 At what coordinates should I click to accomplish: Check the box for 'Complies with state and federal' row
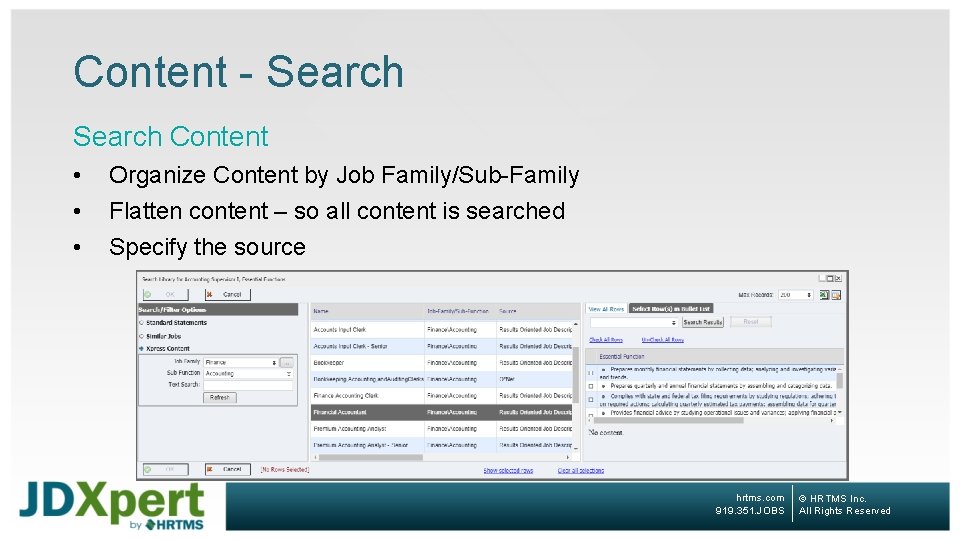(x=591, y=400)
